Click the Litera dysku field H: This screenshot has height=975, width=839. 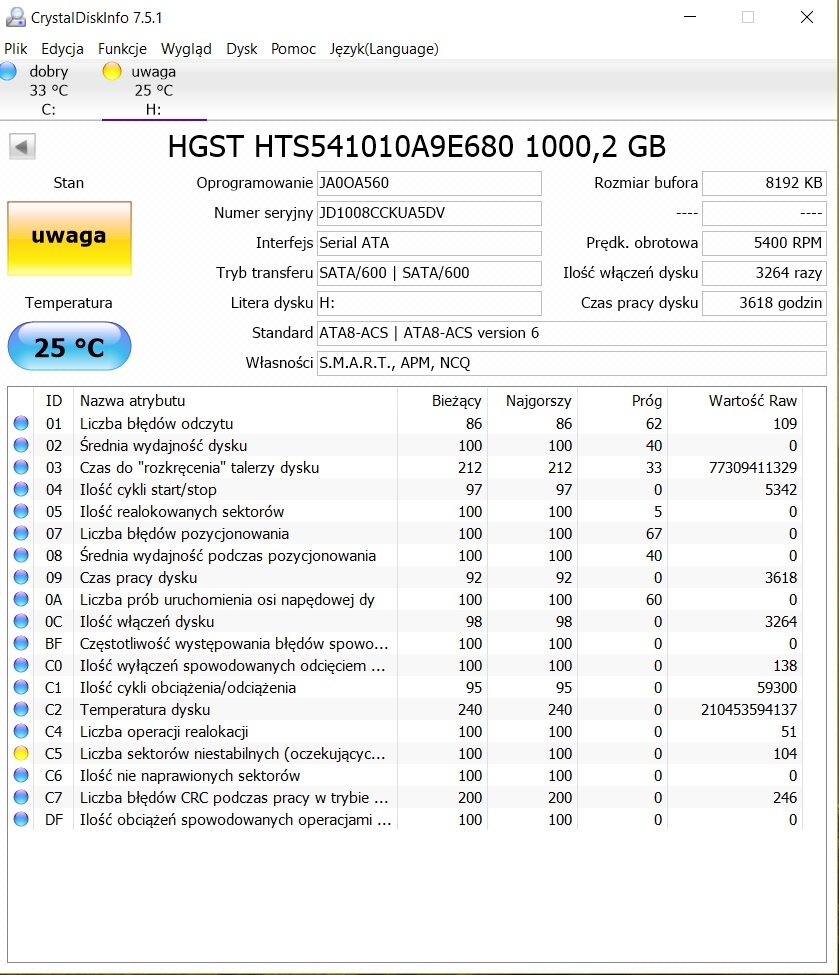pyautogui.click(x=429, y=303)
